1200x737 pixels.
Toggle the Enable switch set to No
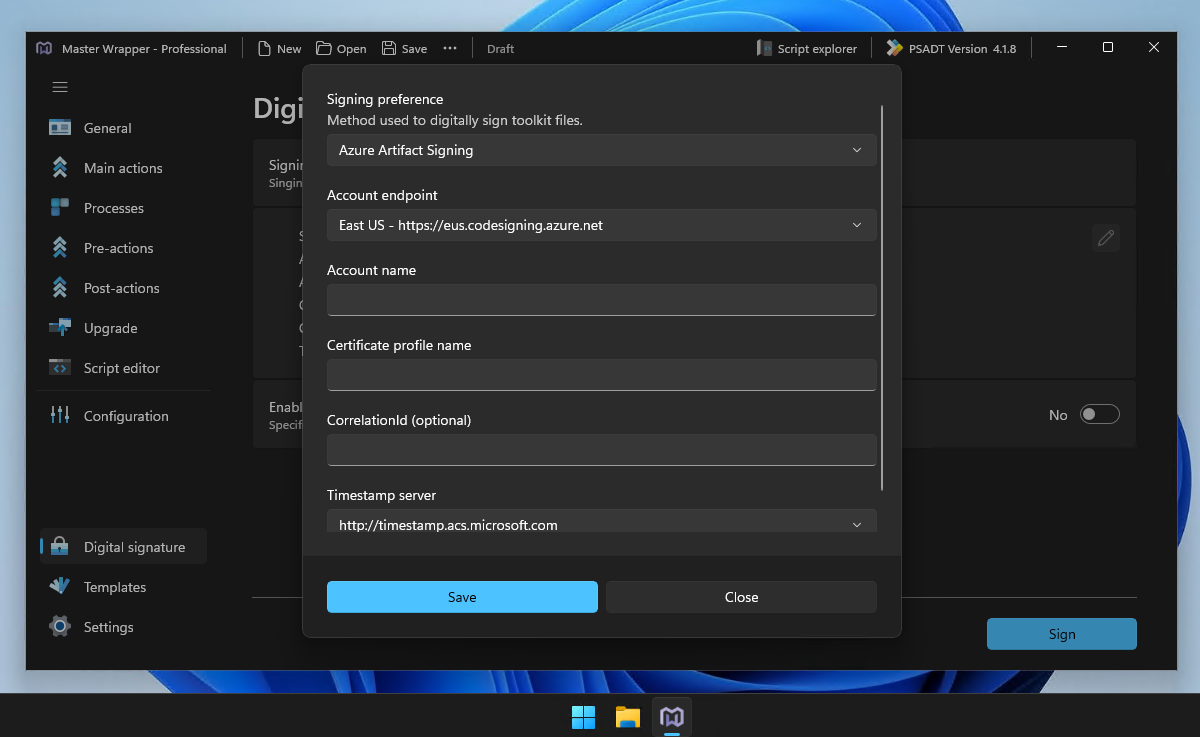[x=1099, y=415]
